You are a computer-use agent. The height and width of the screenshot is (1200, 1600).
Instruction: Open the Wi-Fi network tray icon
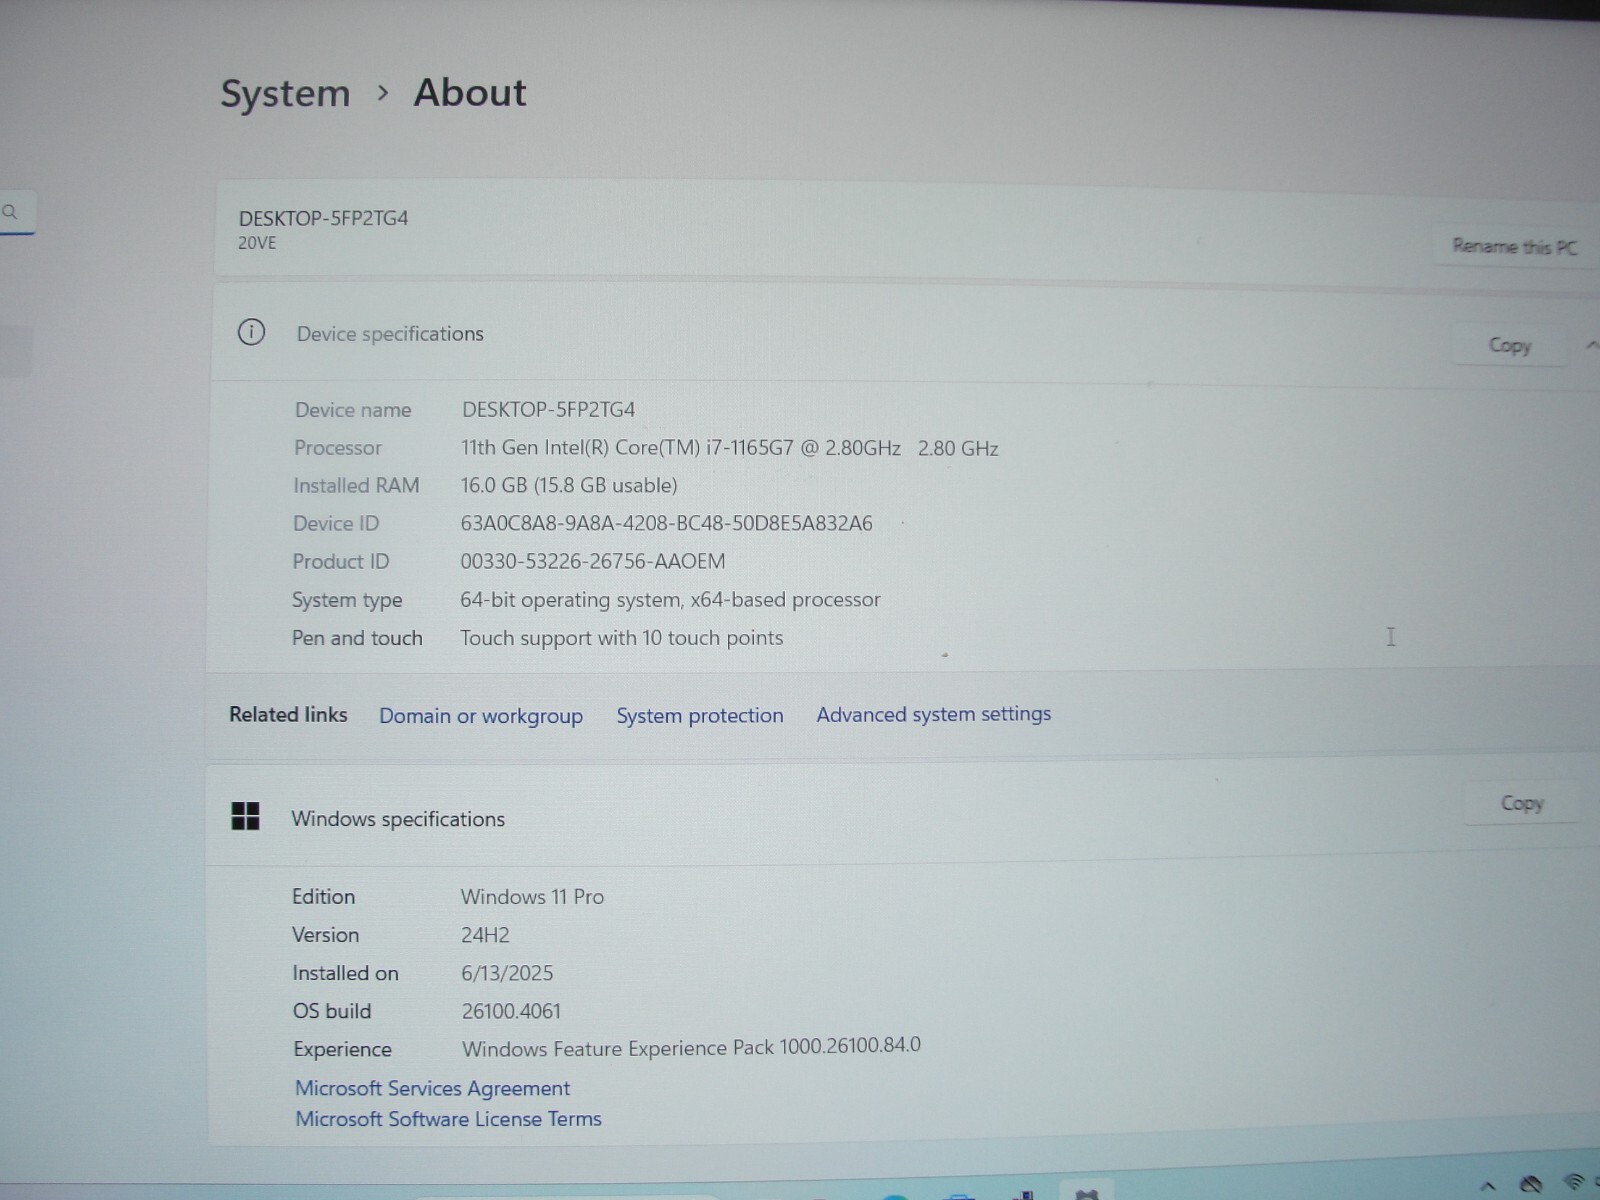click(x=1576, y=1184)
